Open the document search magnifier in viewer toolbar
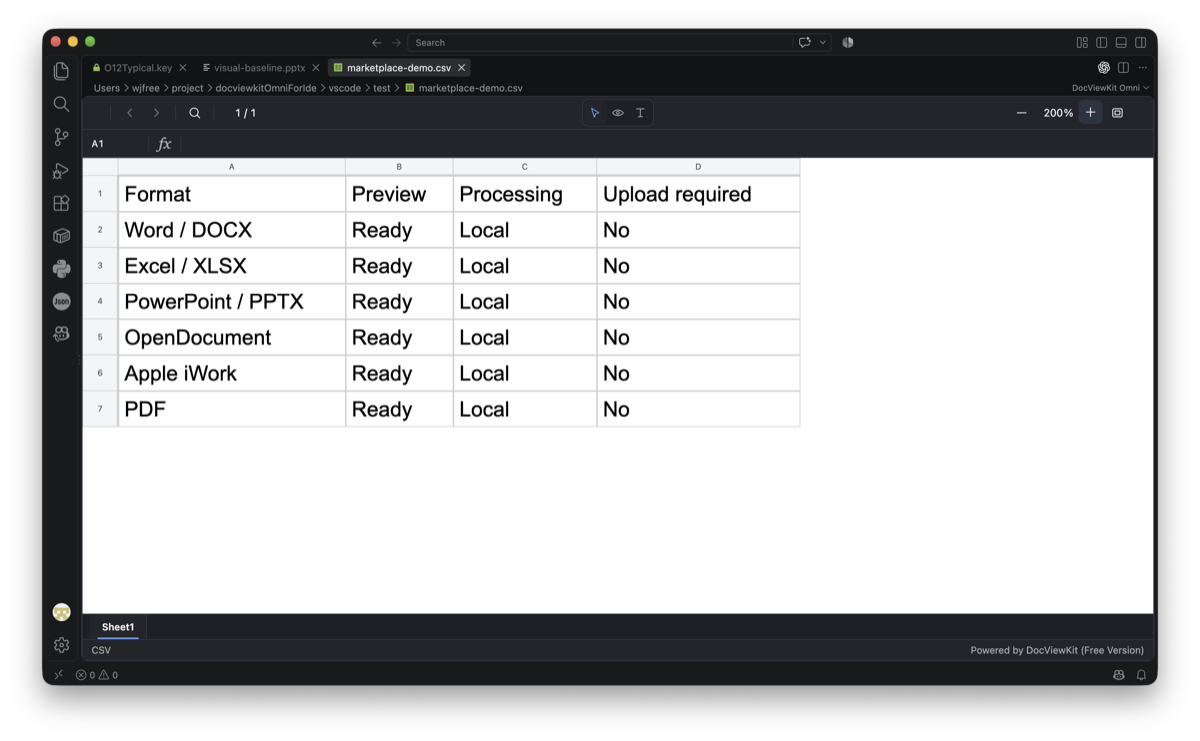Screen dimensions: 1200x741 [195, 113]
